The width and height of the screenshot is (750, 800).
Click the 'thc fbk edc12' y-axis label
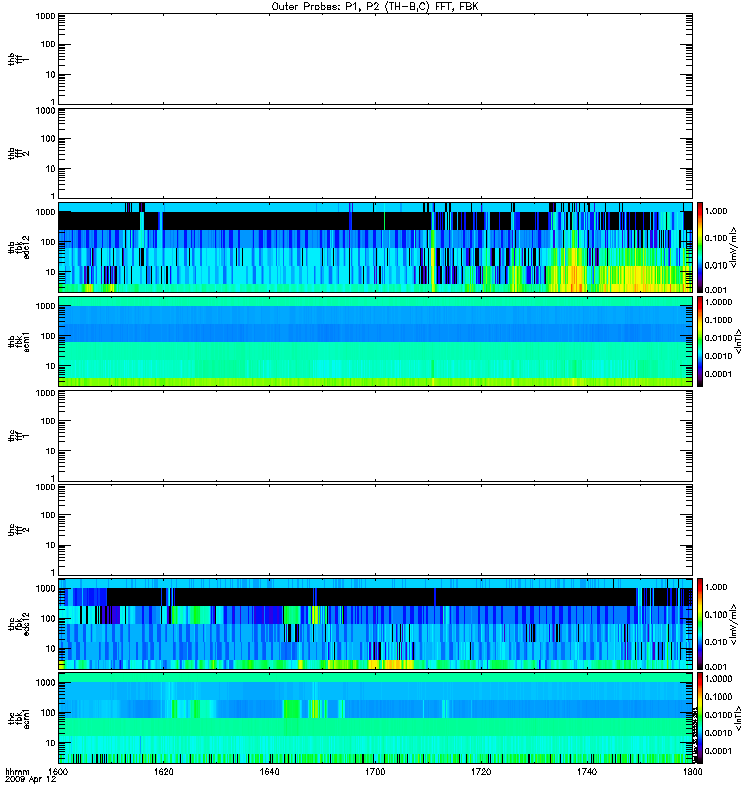pyautogui.click(x=19, y=624)
